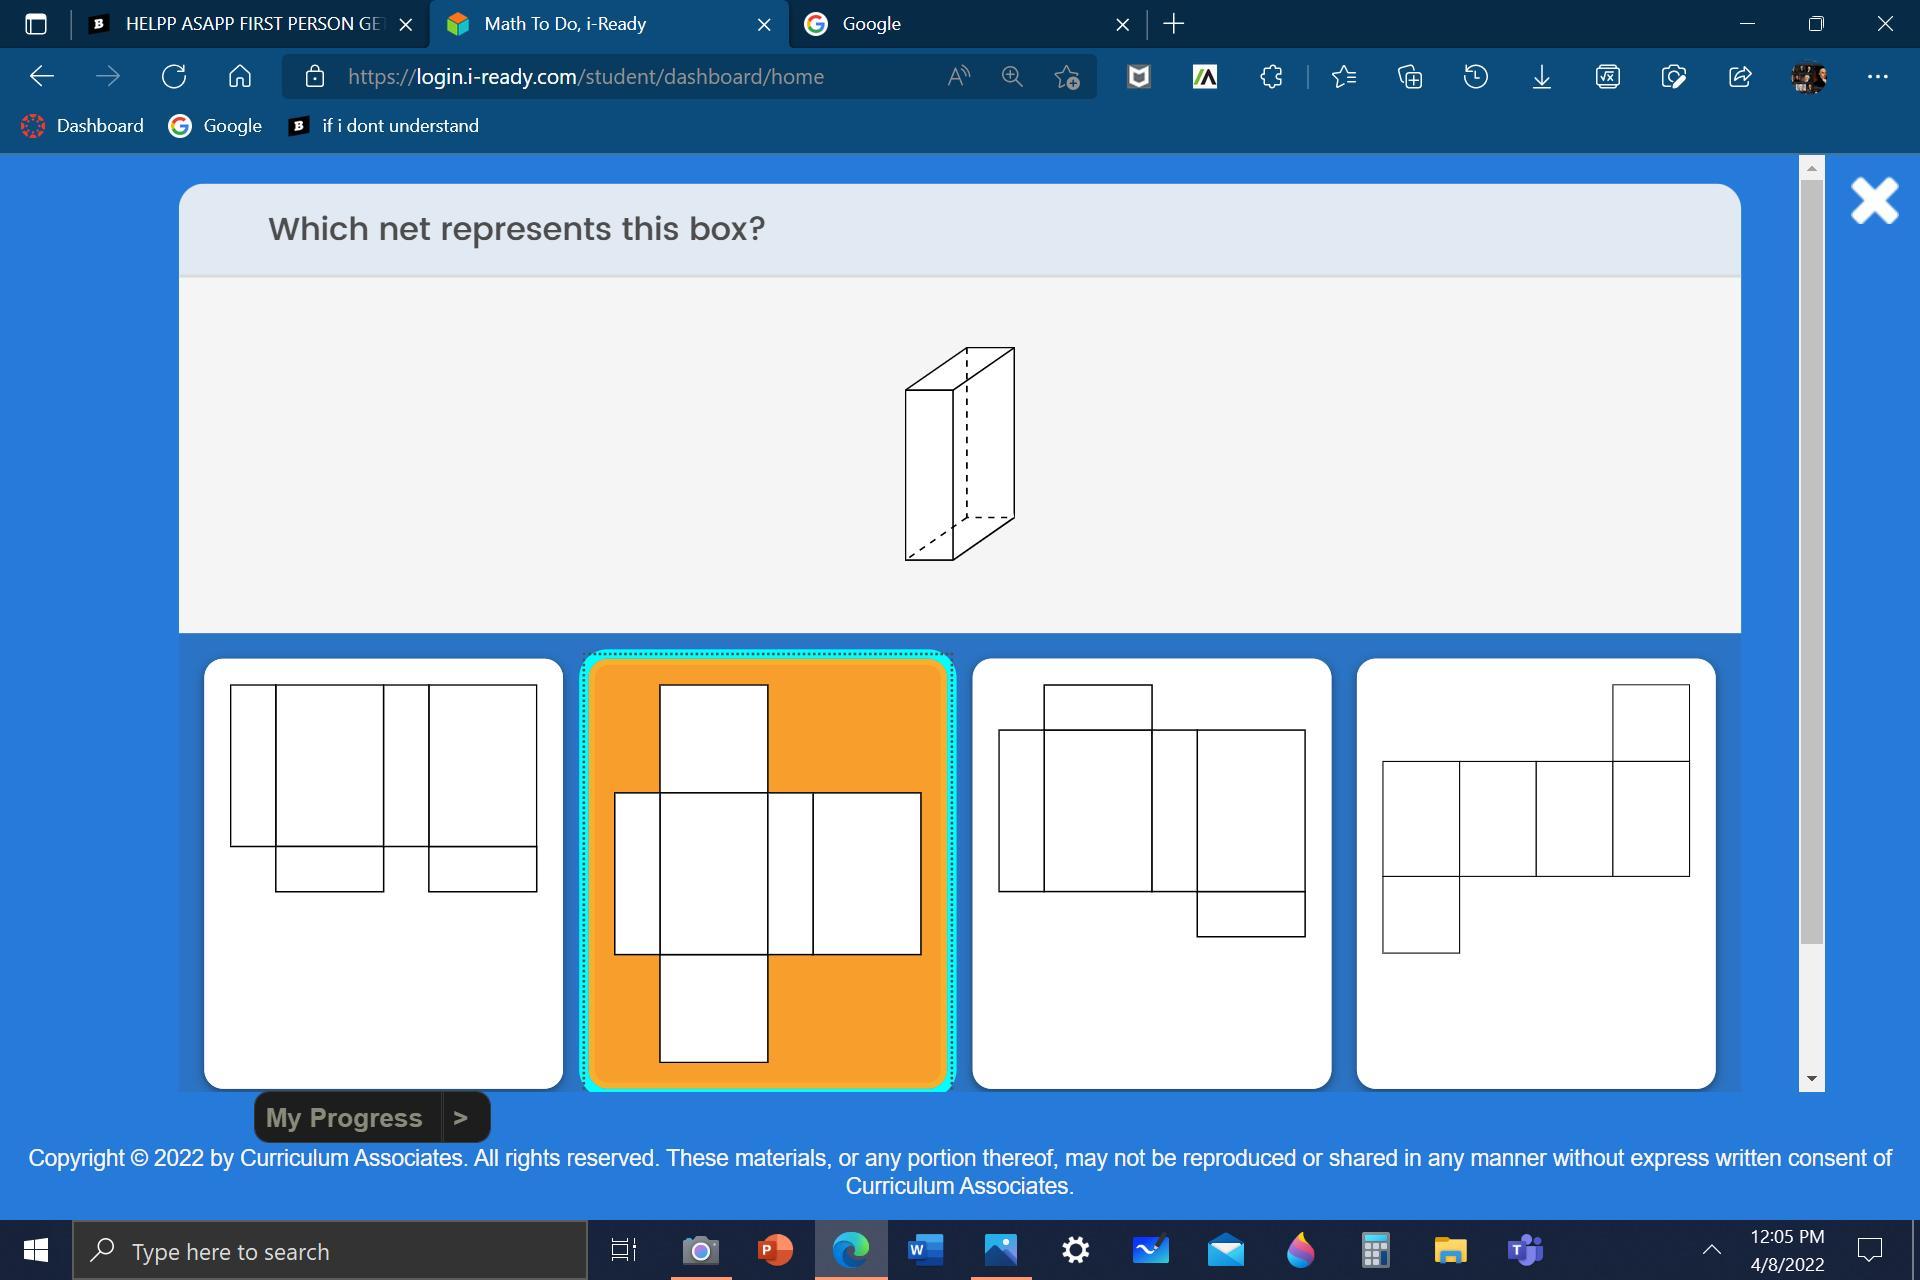Viewport: 1920px width, 1280px height.
Task: Show hidden system tray icons chevron
Action: pos(1711,1249)
